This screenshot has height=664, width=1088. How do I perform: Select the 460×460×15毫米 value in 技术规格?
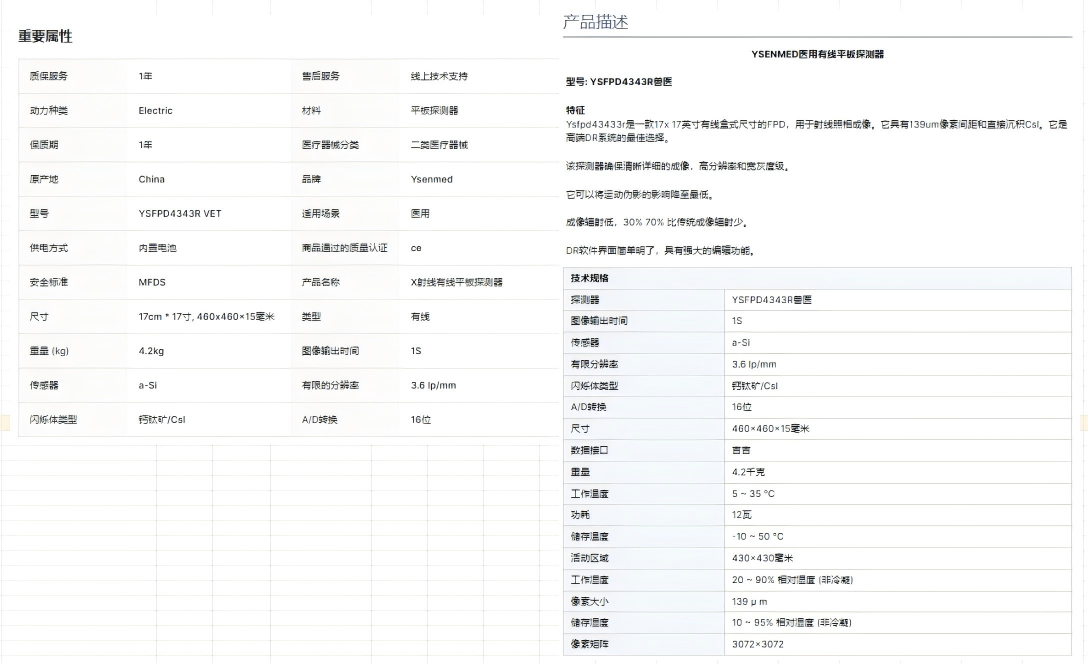(x=771, y=429)
